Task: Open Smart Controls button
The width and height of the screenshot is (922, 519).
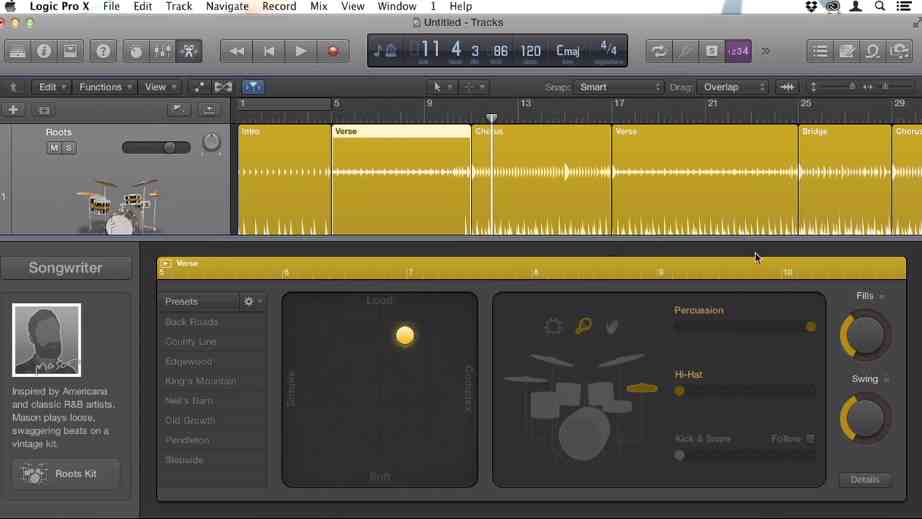Action: tap(136, 51)
